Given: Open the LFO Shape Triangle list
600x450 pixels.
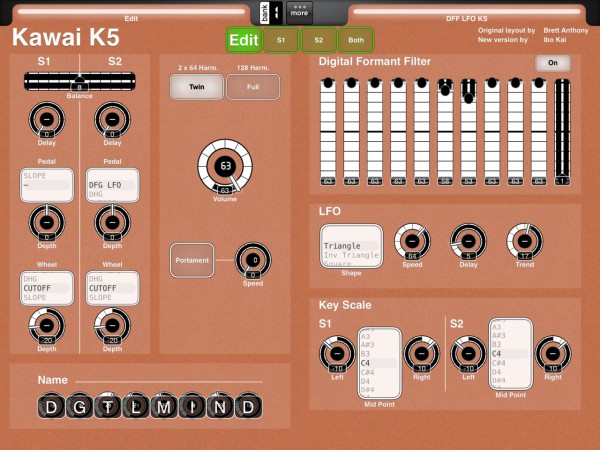Looking at the screenshot, I should (351, 246).
